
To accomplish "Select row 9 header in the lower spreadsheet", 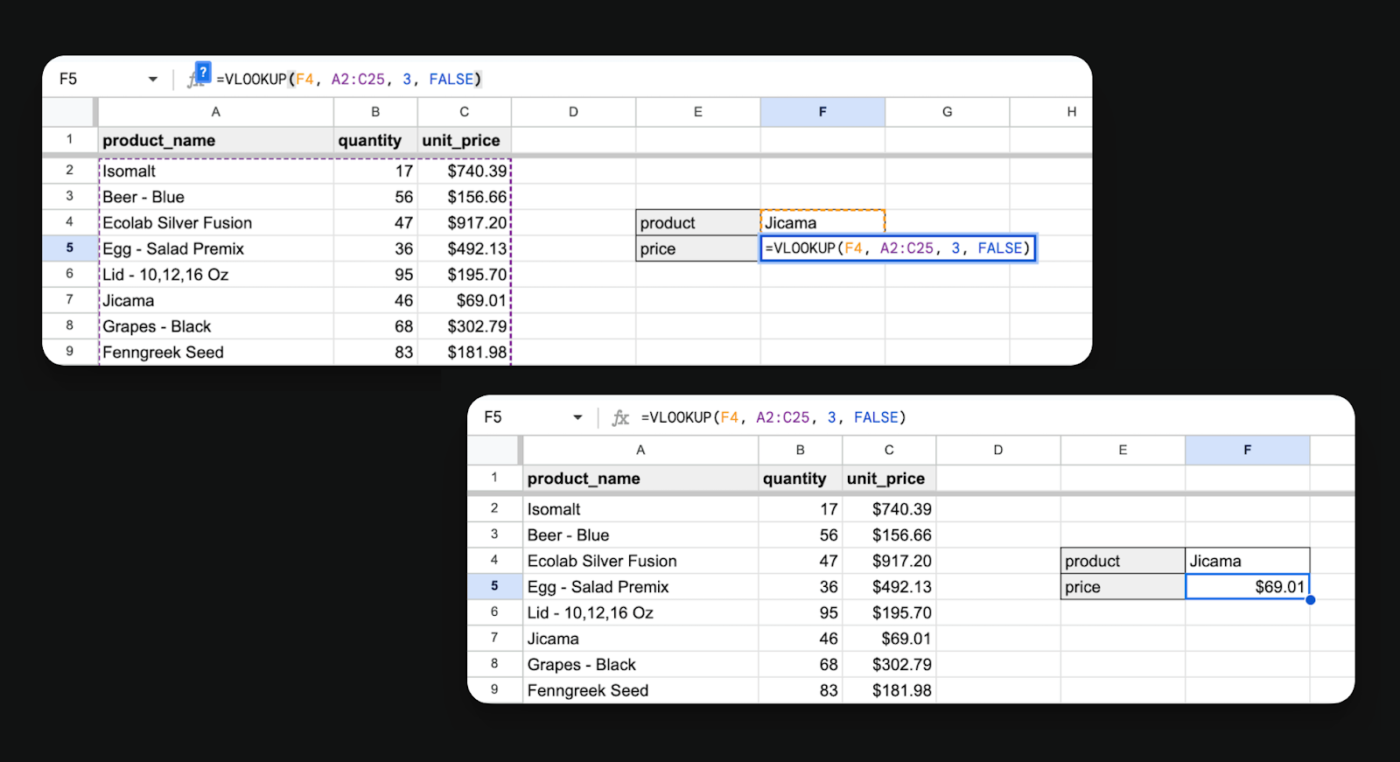I will tap(494, 690).
